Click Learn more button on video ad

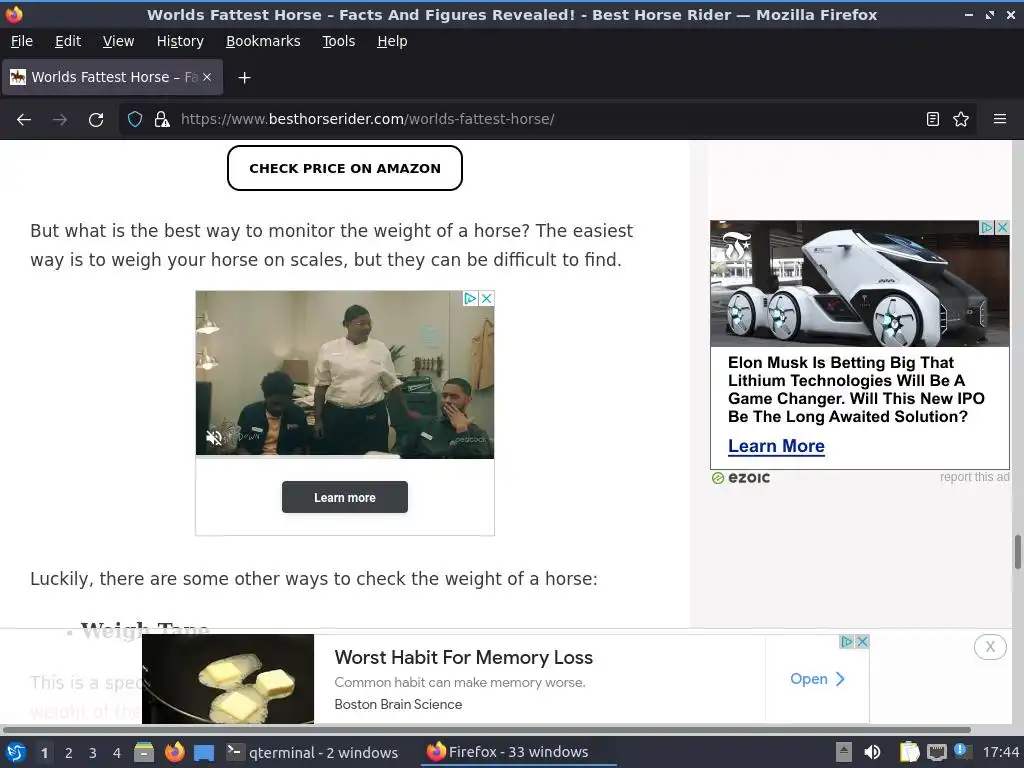coord(345,498)
